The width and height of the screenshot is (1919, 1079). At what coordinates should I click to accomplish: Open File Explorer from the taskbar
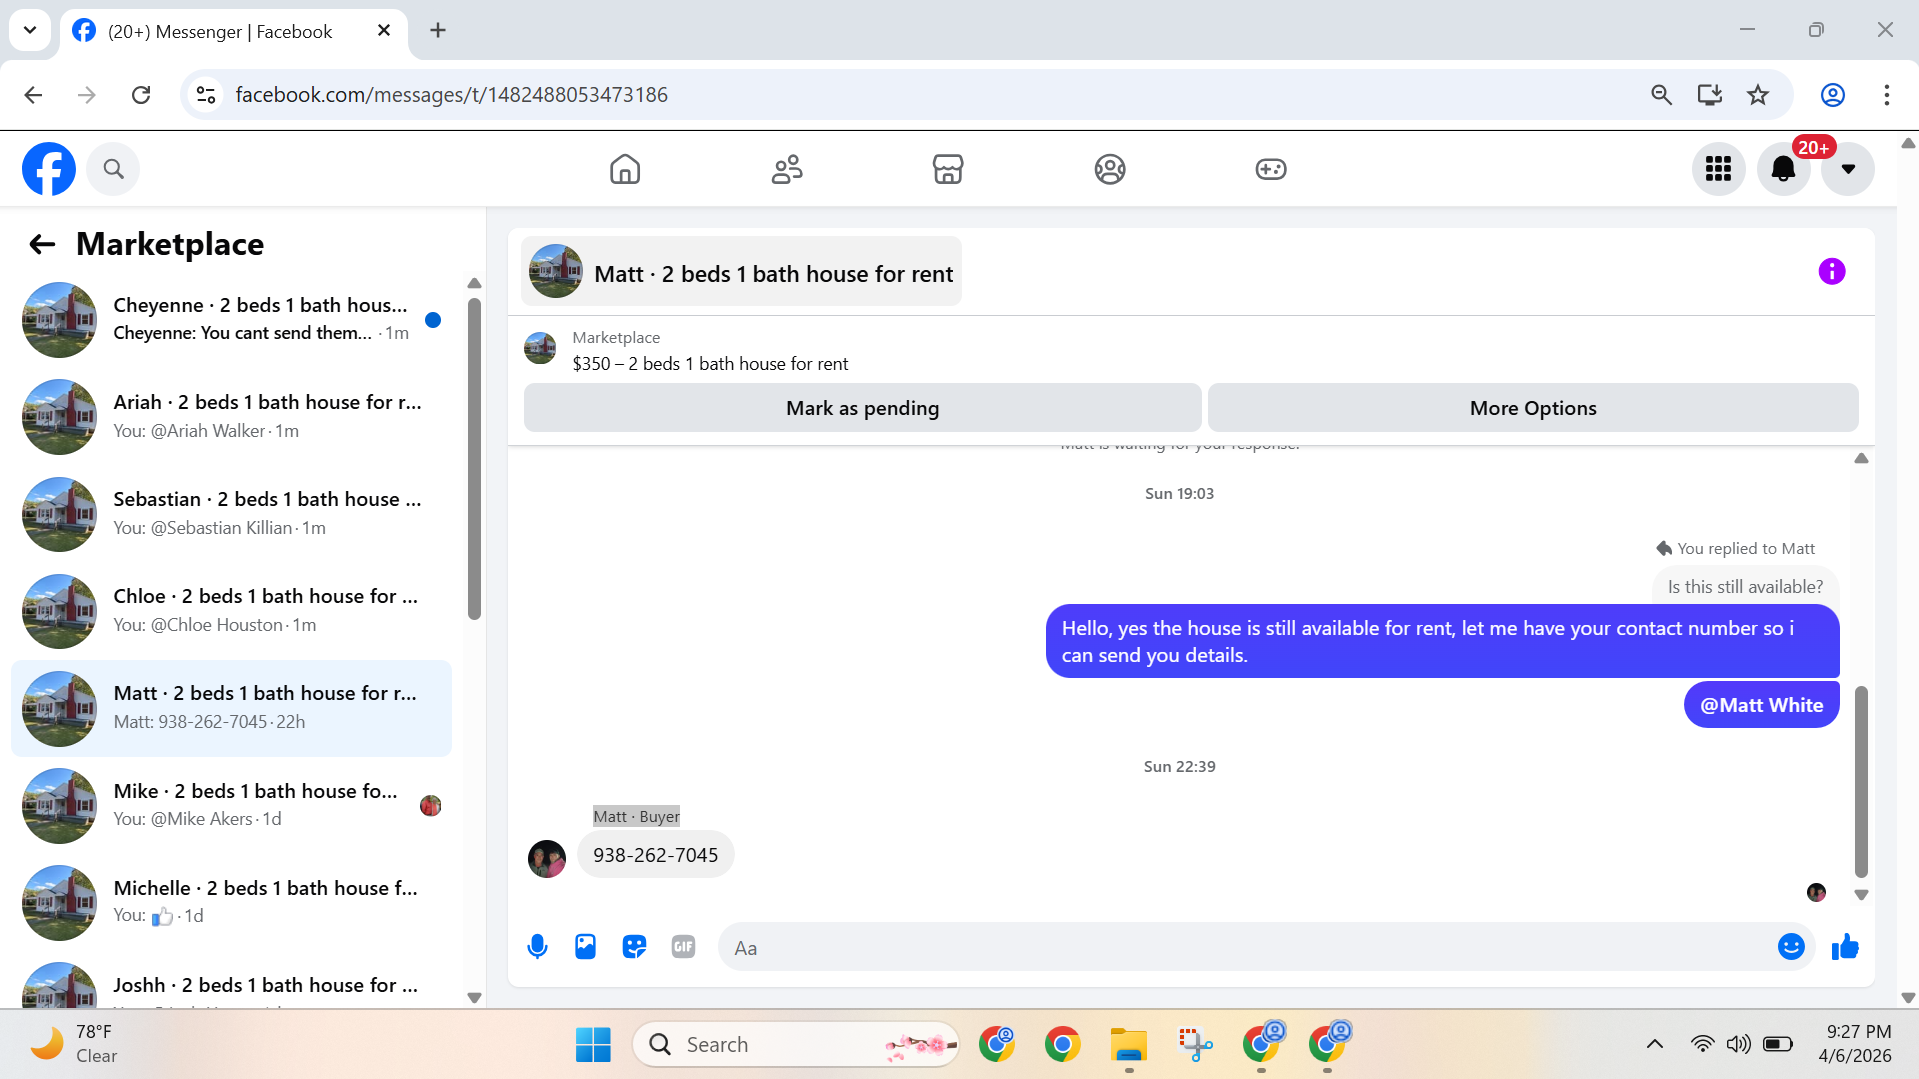pos(1129,1044)
